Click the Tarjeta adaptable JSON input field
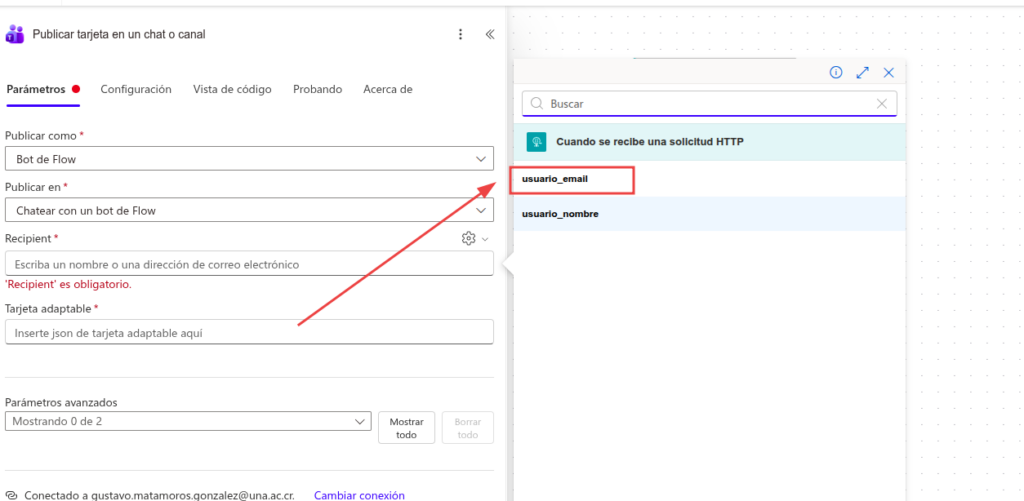 [249, 332]
